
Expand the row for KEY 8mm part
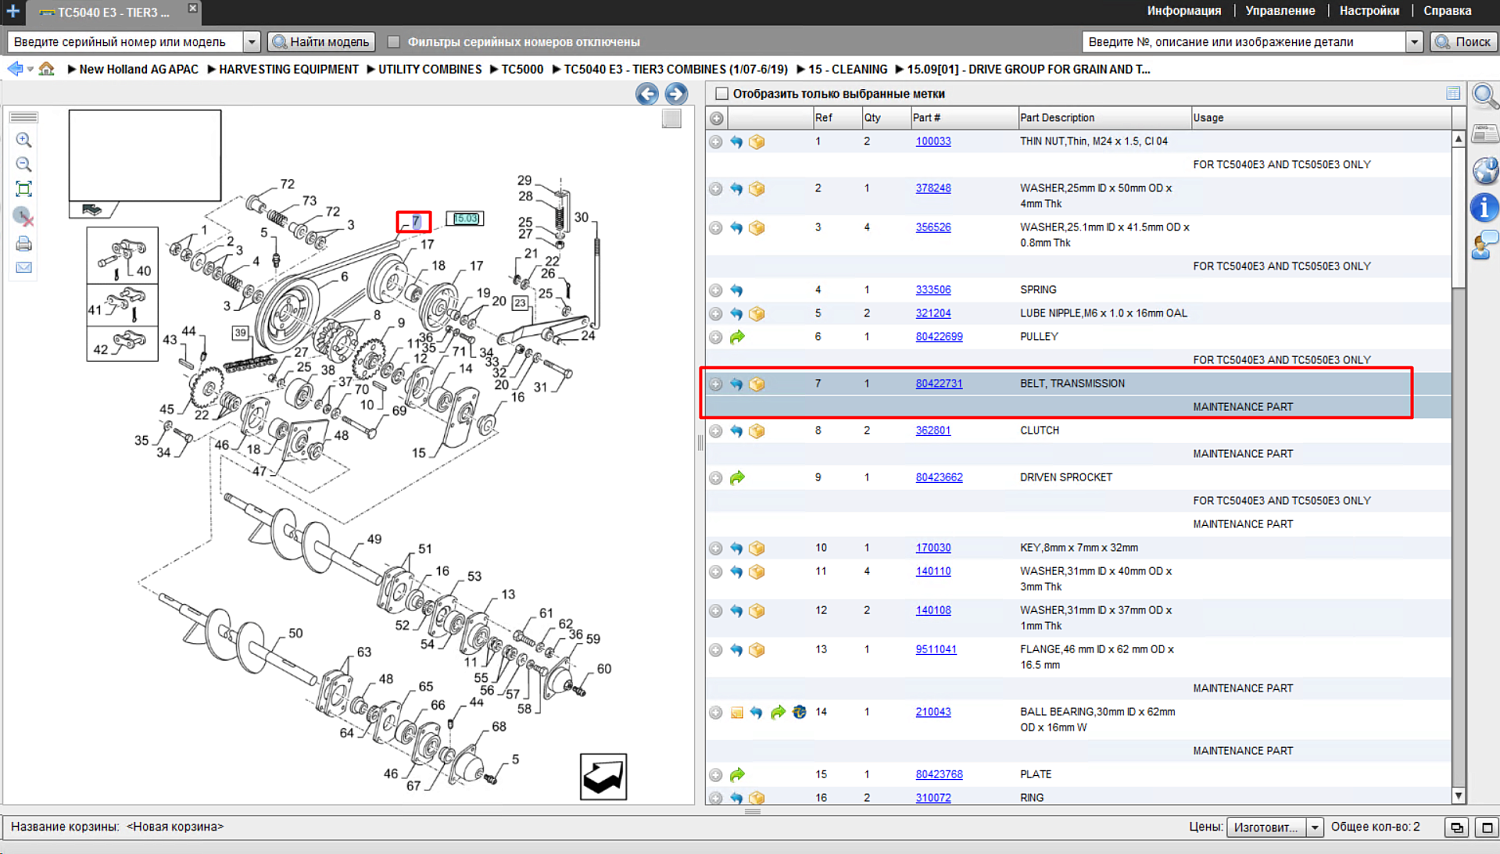point(716,548)
